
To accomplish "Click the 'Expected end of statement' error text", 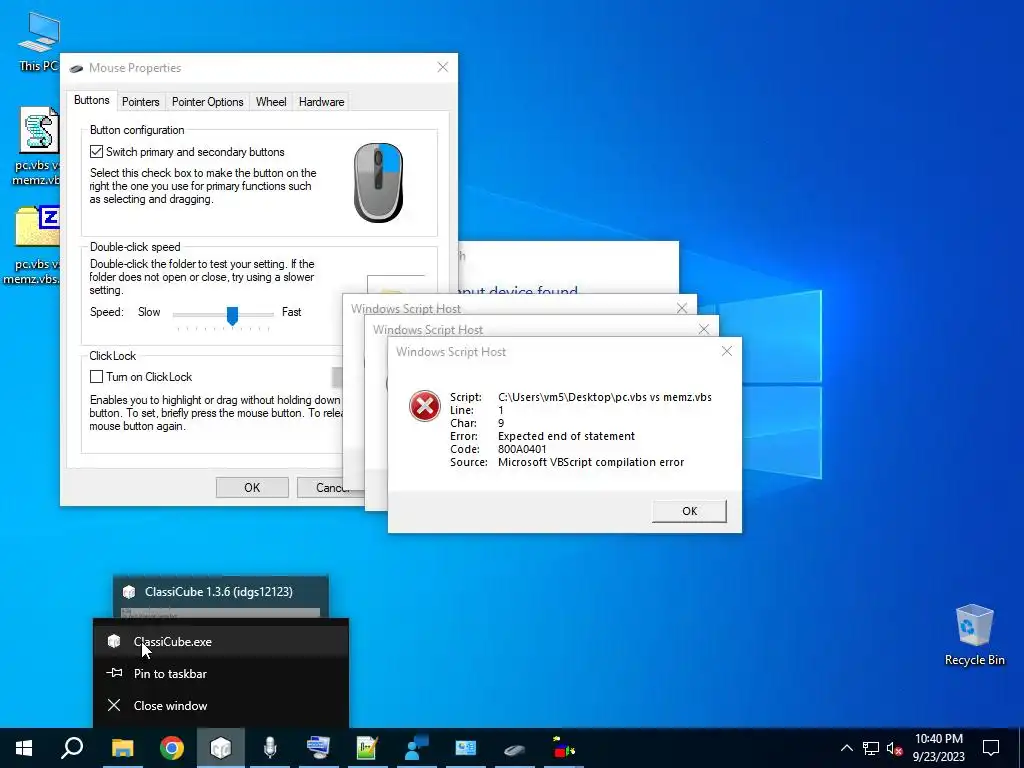I will 566,436.
